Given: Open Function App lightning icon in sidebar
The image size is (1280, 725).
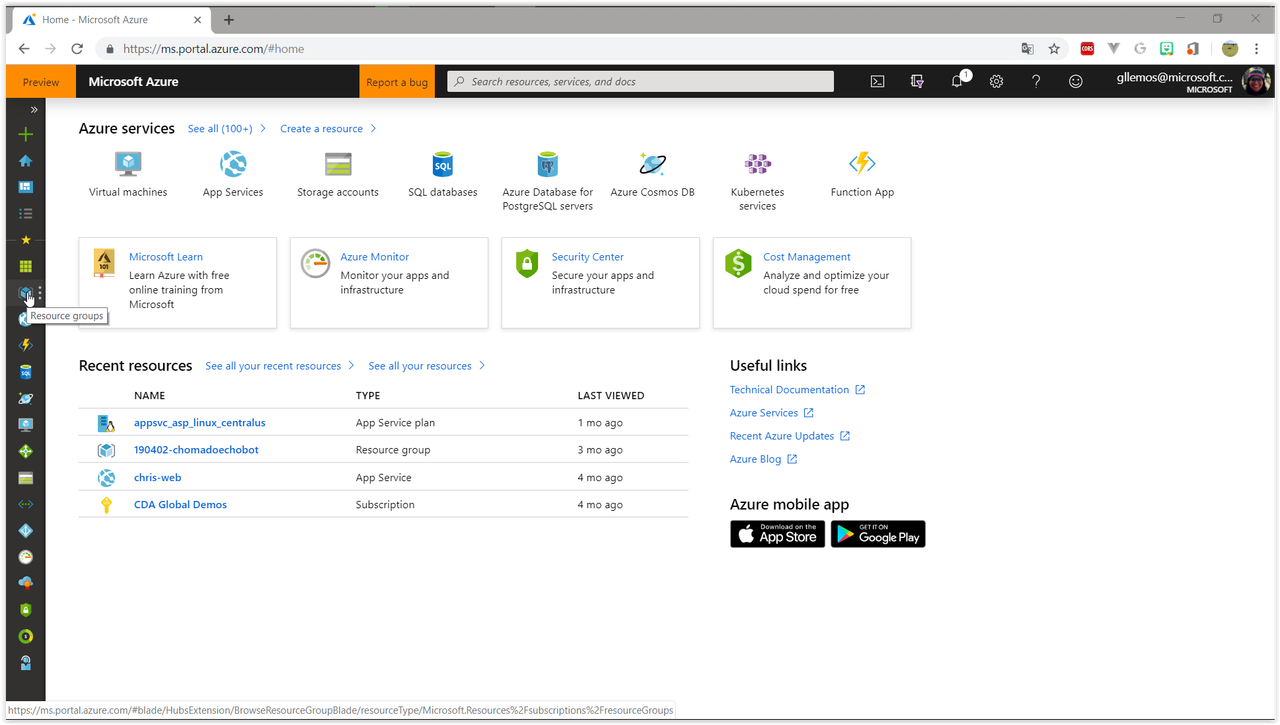Looking at the screenshot, I should click(26, 345).
